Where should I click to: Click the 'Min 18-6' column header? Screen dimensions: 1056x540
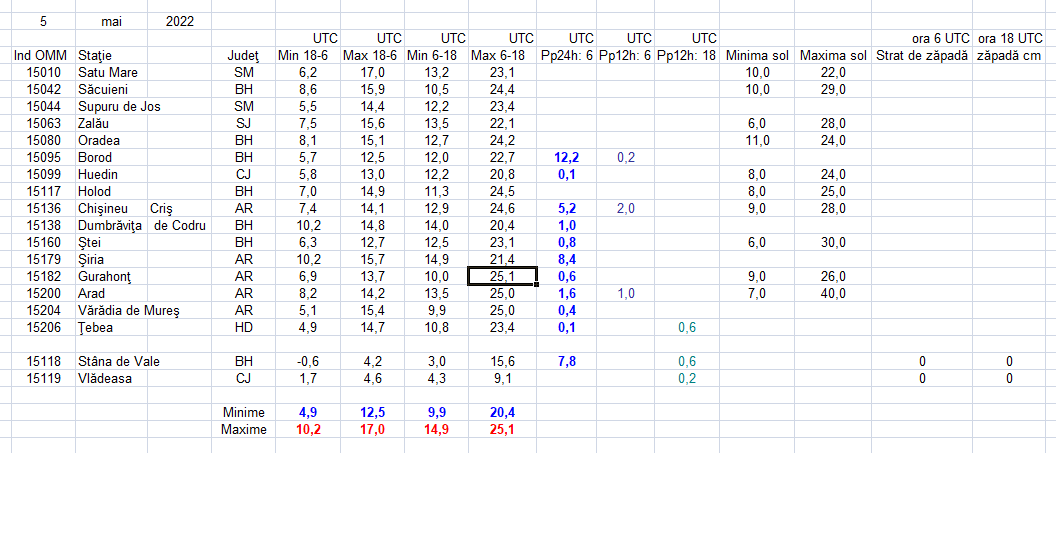point(308,56)
